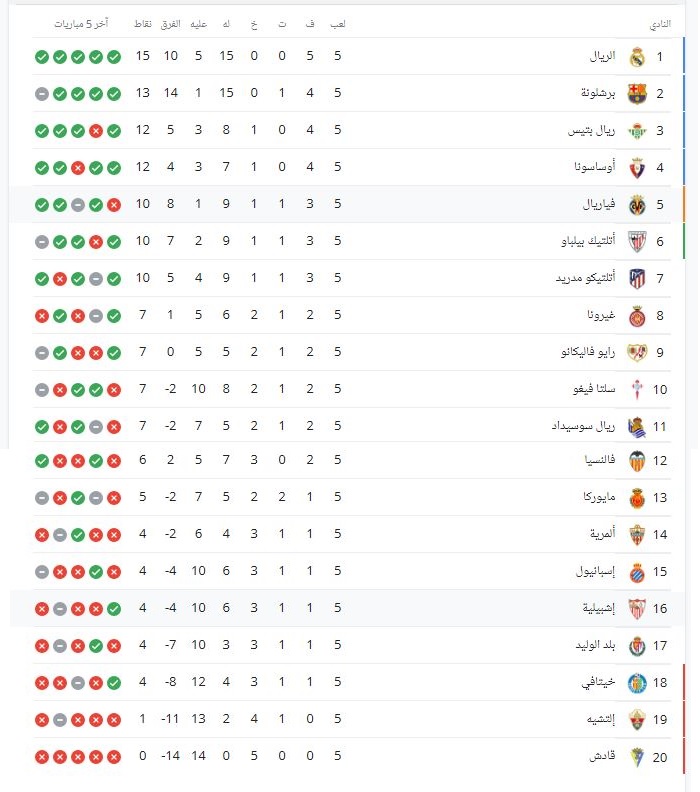Screen dimensions: 700x792
Task: Select the Celta Vigo crest
Action: click(636, 389)
